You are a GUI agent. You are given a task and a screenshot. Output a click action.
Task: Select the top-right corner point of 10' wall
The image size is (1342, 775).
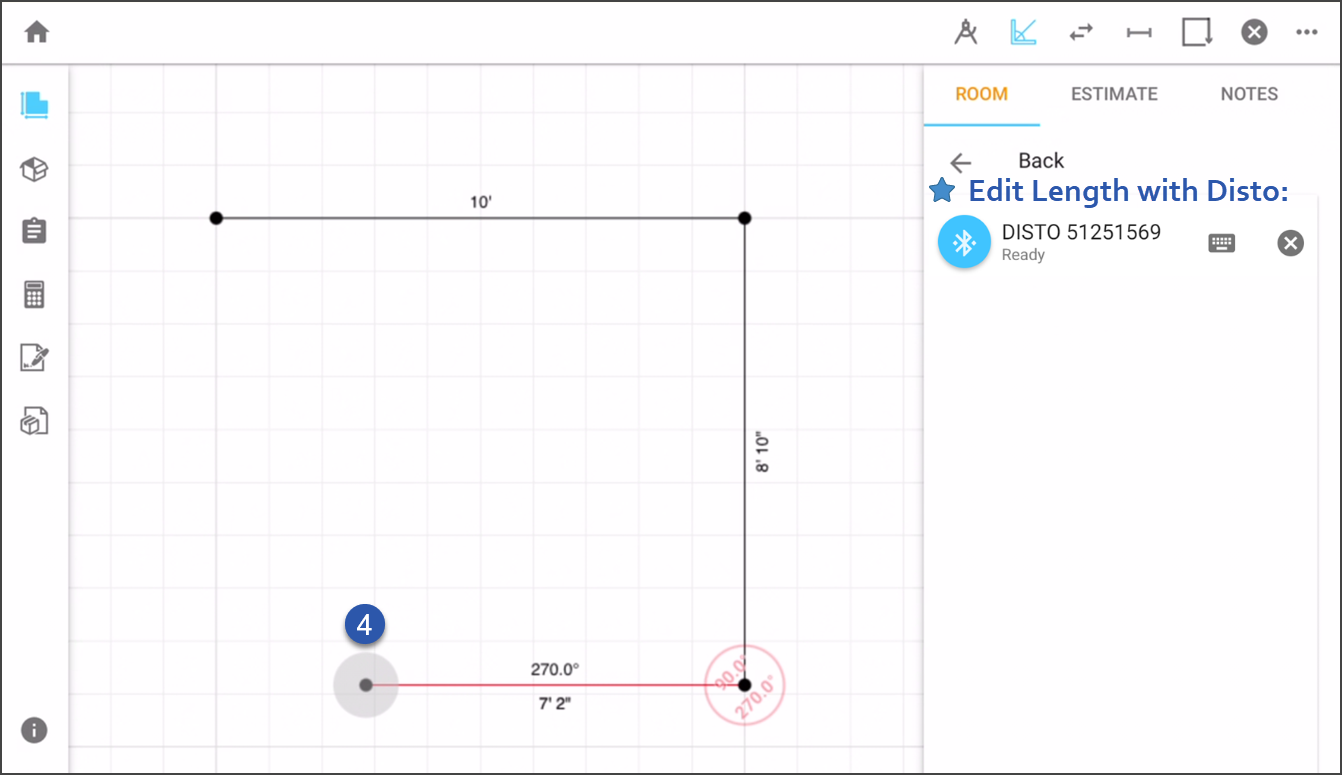[x=744, y=218]
